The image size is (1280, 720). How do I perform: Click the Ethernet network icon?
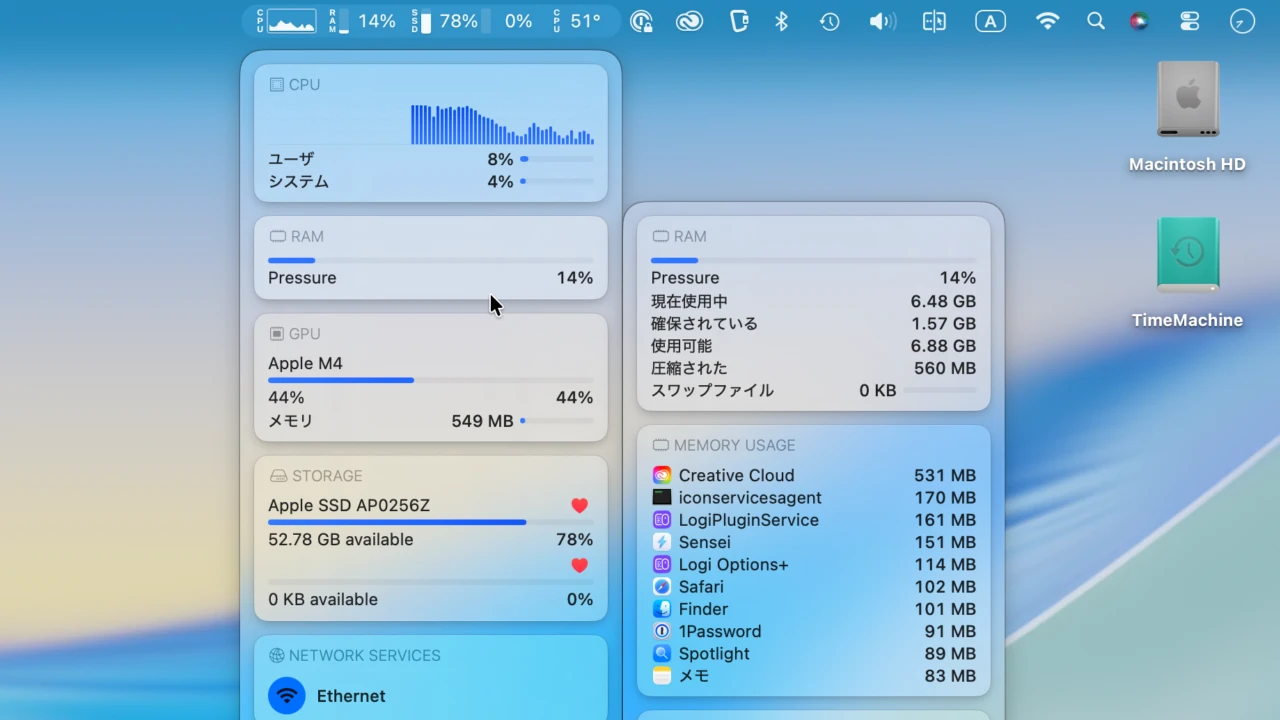[287, 696]
